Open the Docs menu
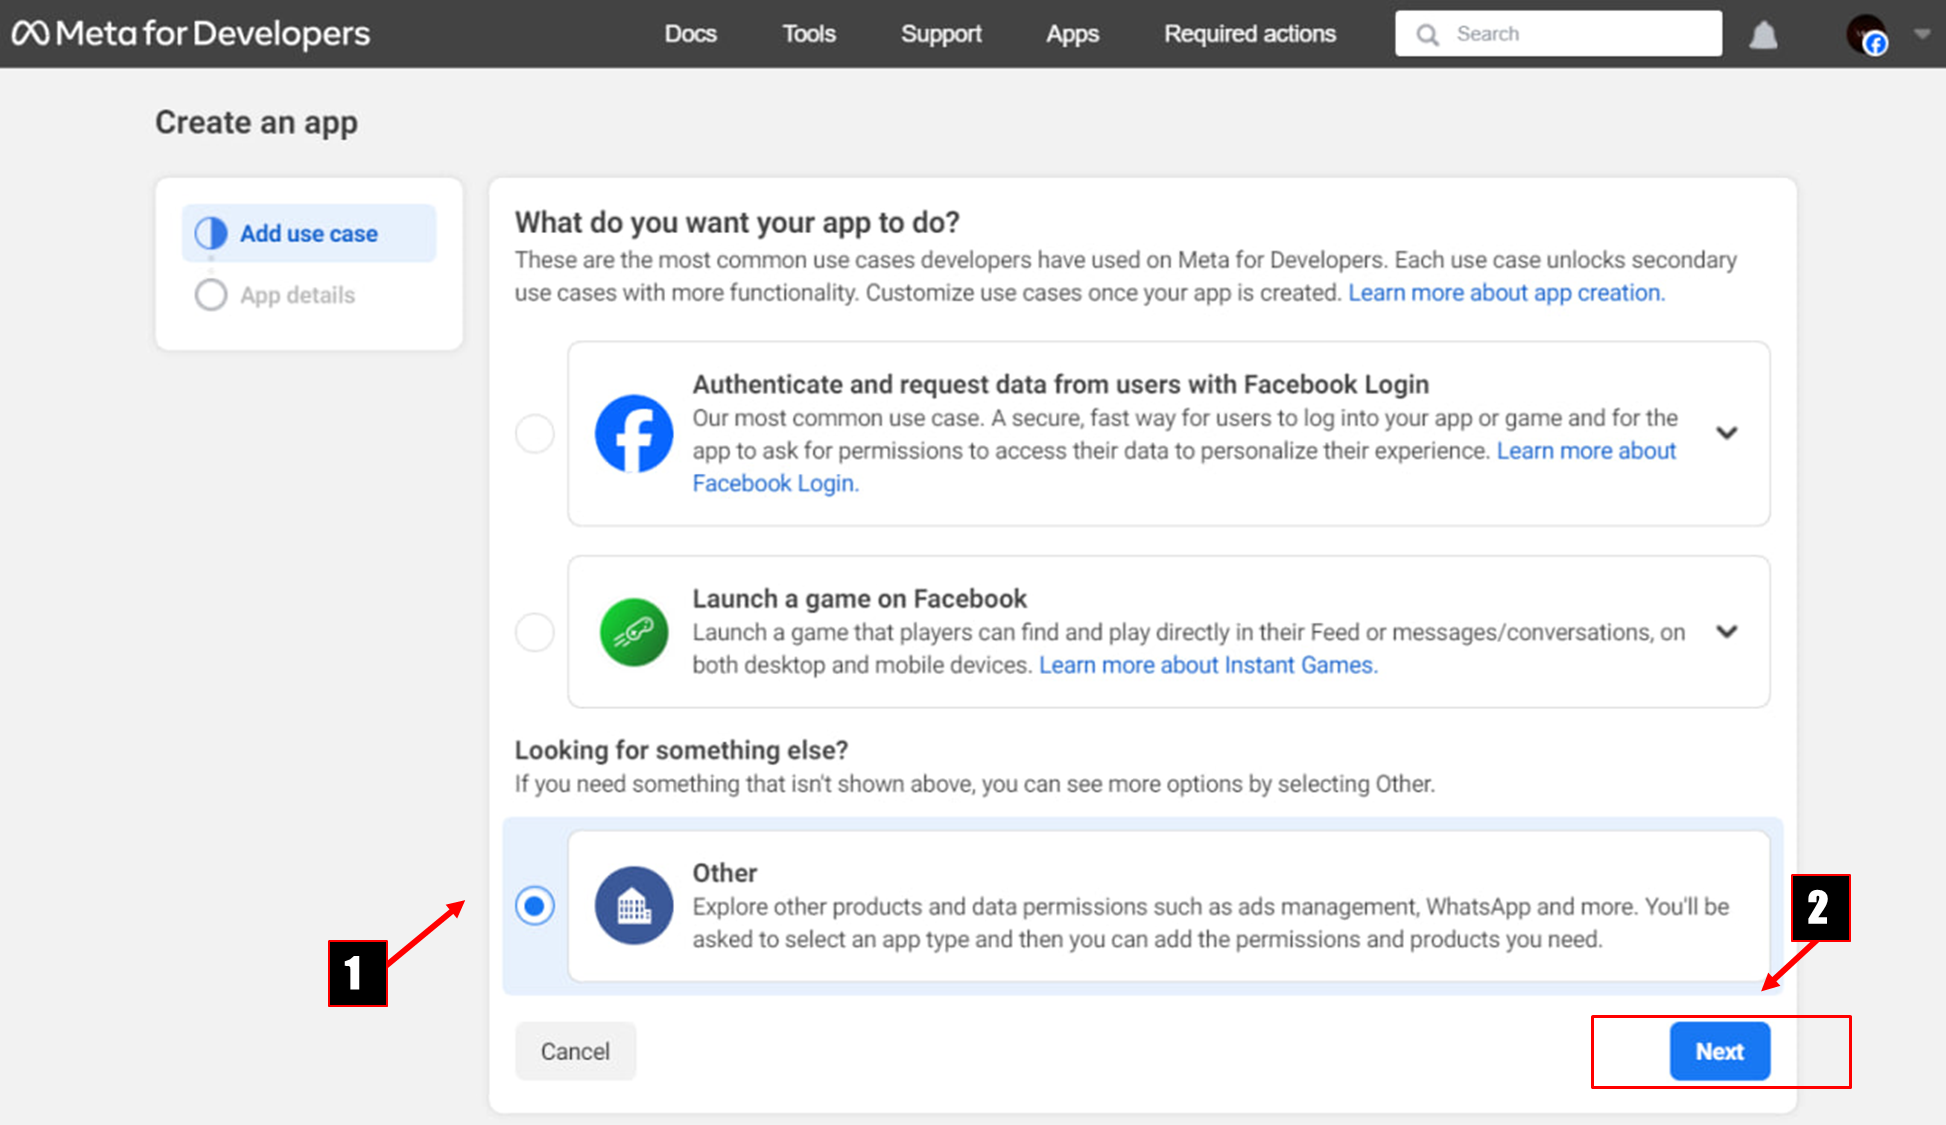 (690, 34)
